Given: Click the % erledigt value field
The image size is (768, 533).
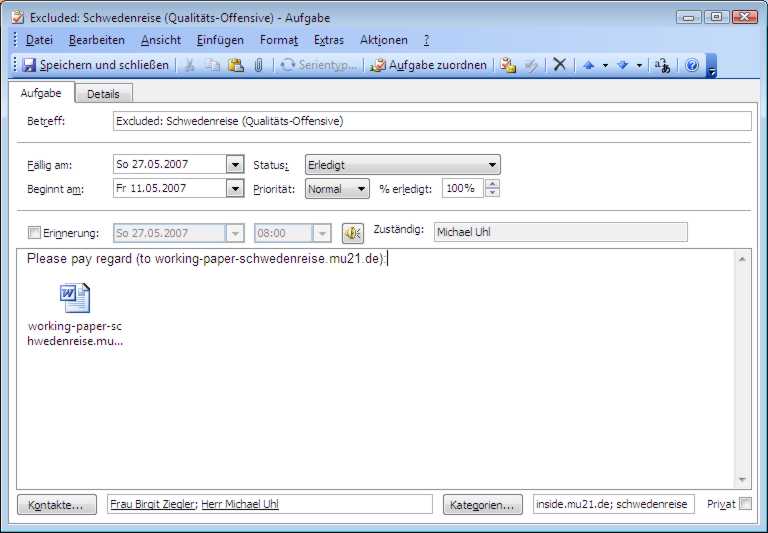Looking at the screenshot, I should (x=462, y=188).
